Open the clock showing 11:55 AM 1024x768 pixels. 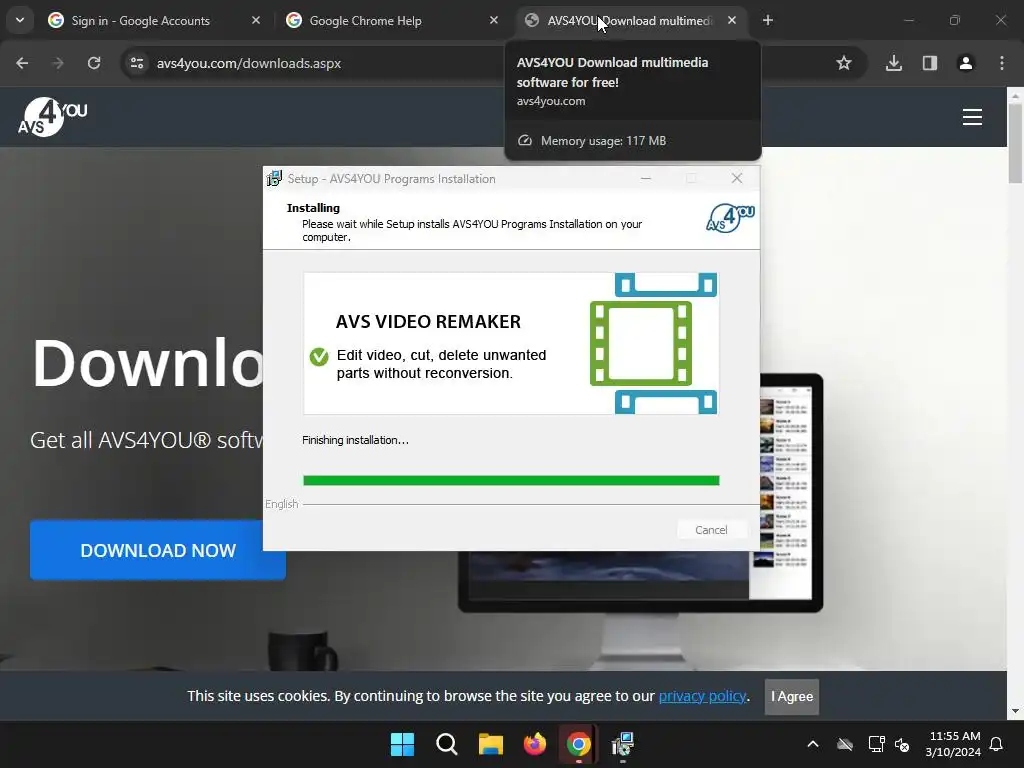(953, 744)
